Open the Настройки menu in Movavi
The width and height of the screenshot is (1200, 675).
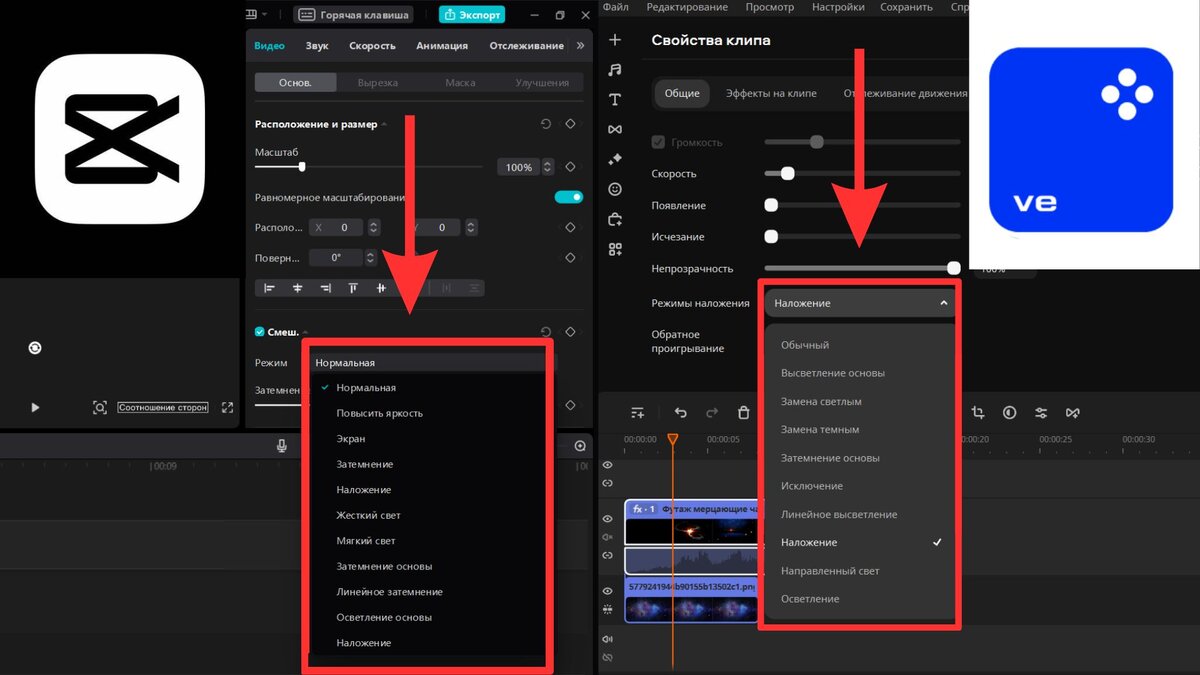click(838, 7)
